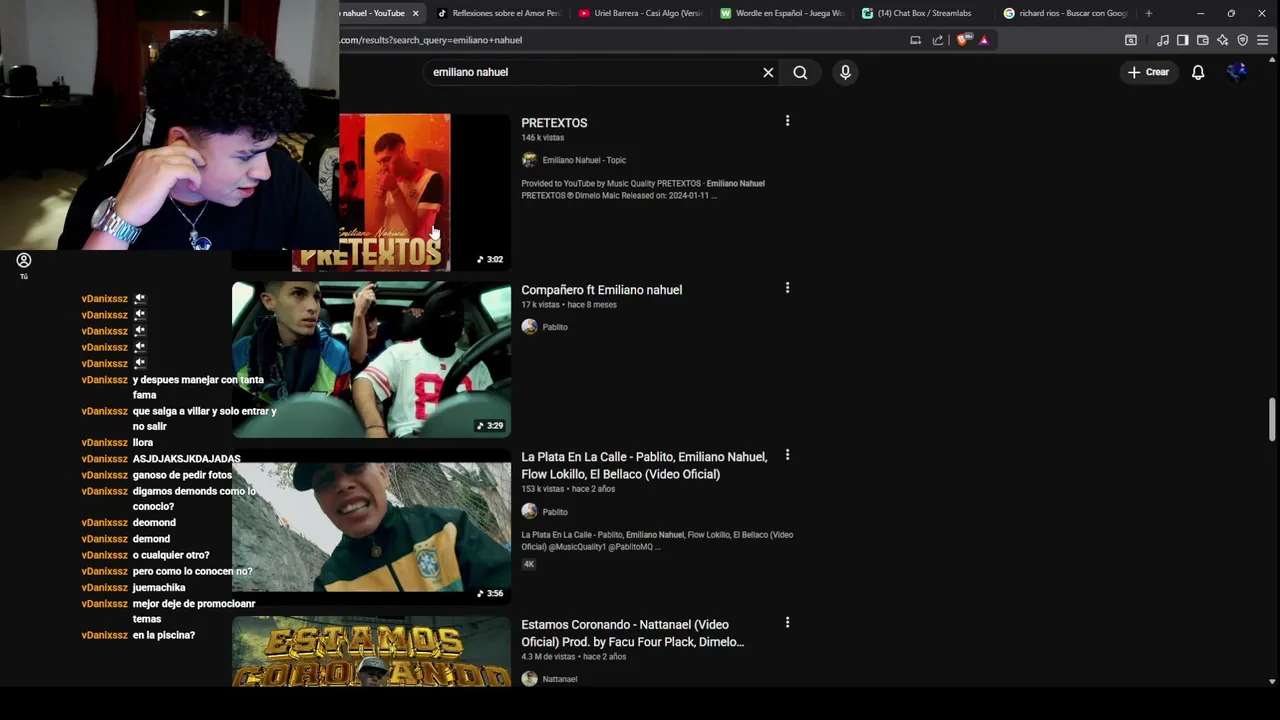
Task: Open Compañero ft Emiliano nahuel video title
Action: (601, 290)
